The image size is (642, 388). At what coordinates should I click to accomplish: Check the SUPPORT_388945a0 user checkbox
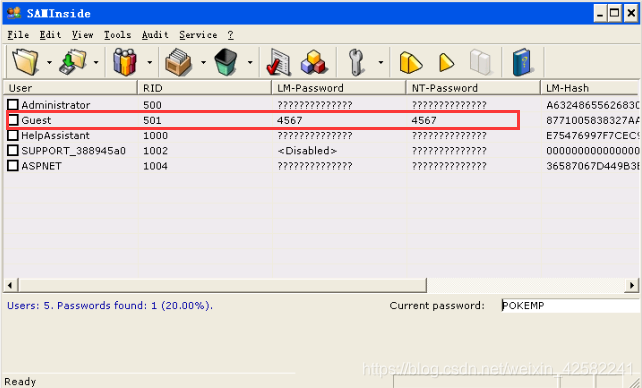13,150
